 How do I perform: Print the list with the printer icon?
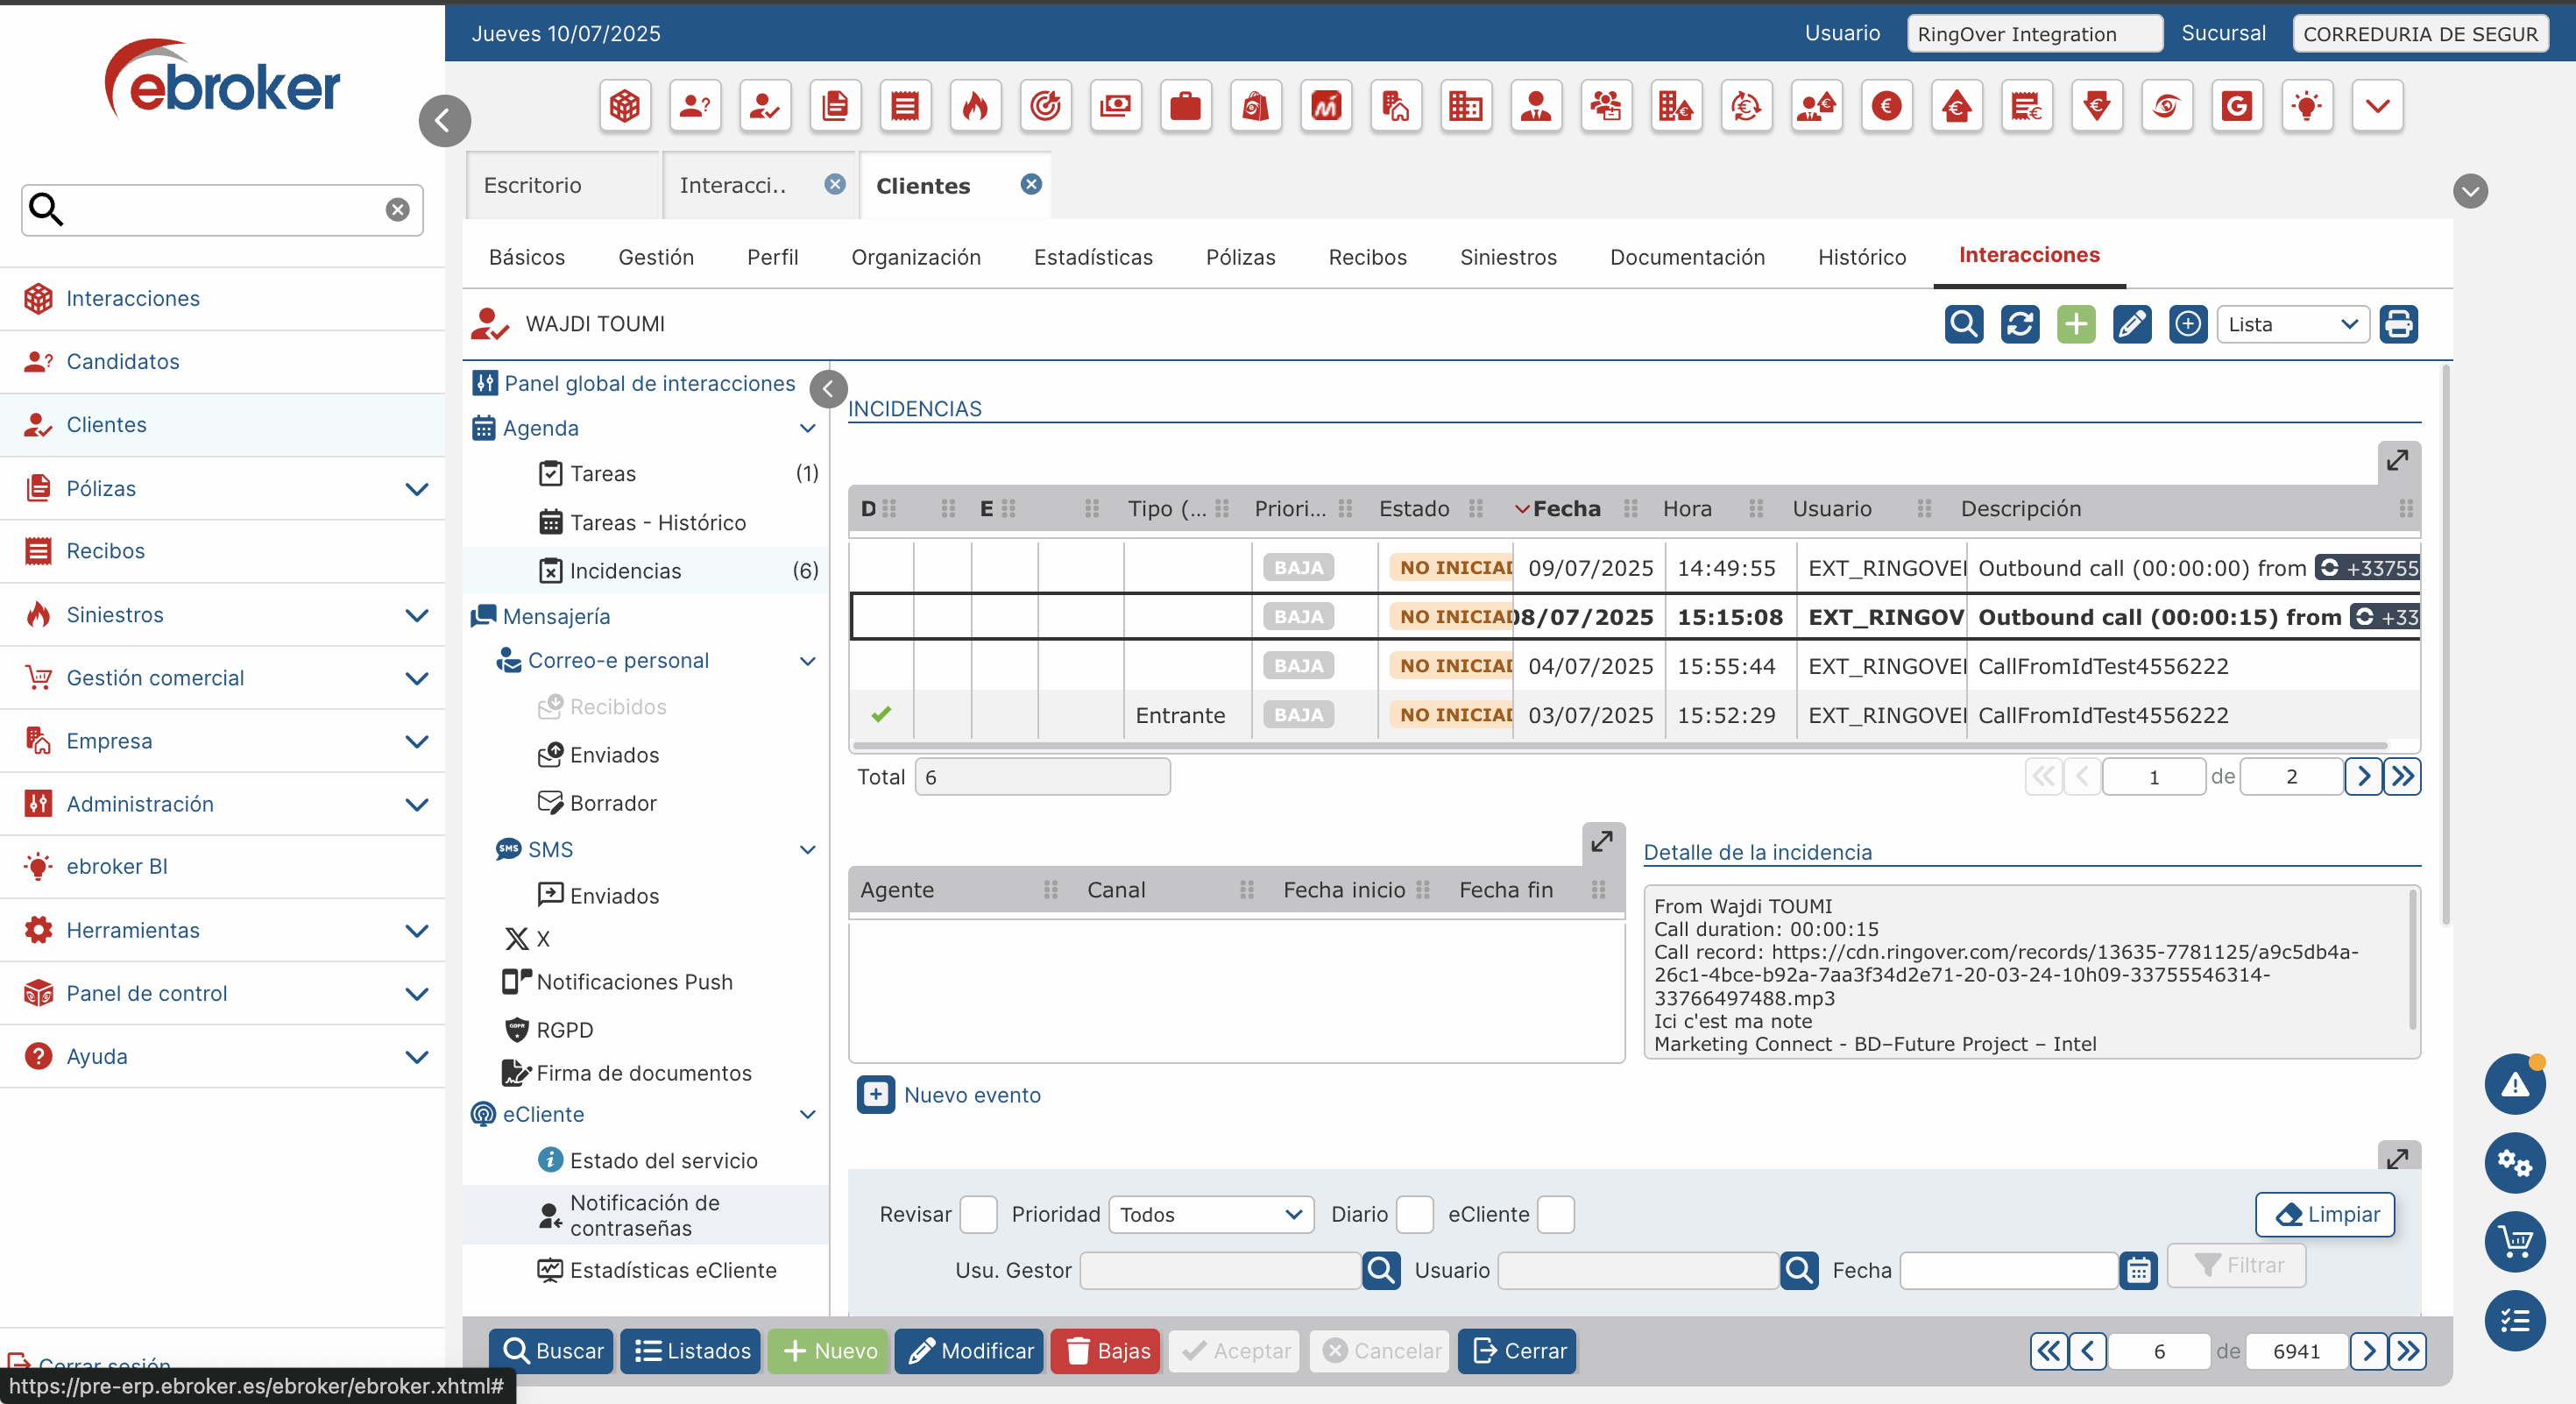click(2398, 324)
